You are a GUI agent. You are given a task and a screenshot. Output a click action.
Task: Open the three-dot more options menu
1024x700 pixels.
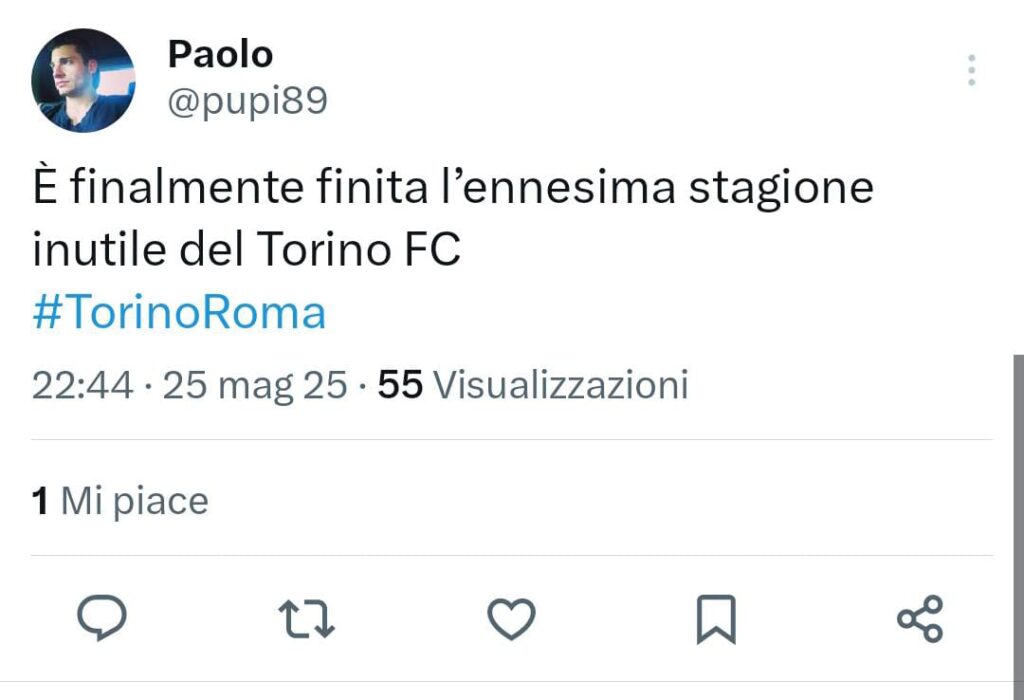point(971,71)
